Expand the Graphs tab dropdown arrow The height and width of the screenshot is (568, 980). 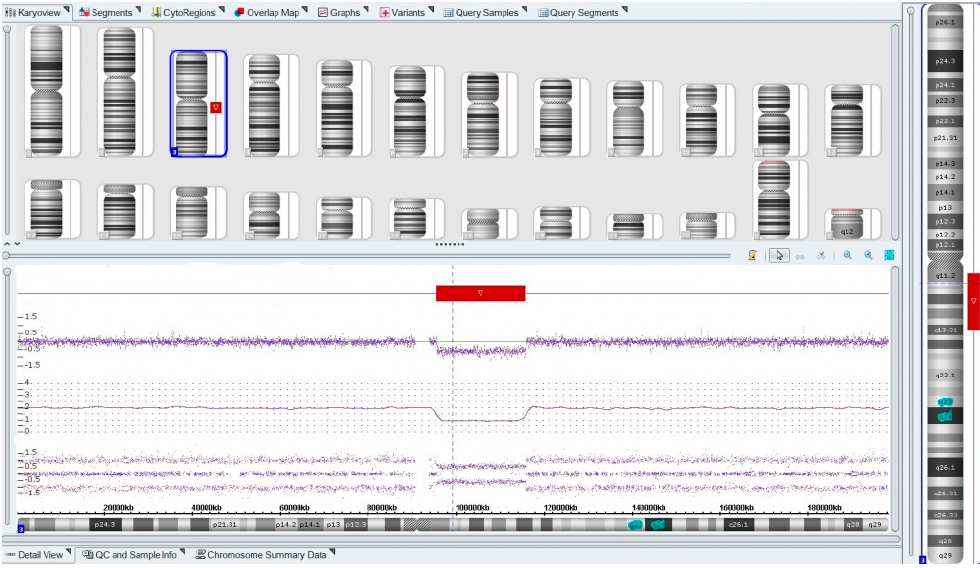(x=367, y=10)
